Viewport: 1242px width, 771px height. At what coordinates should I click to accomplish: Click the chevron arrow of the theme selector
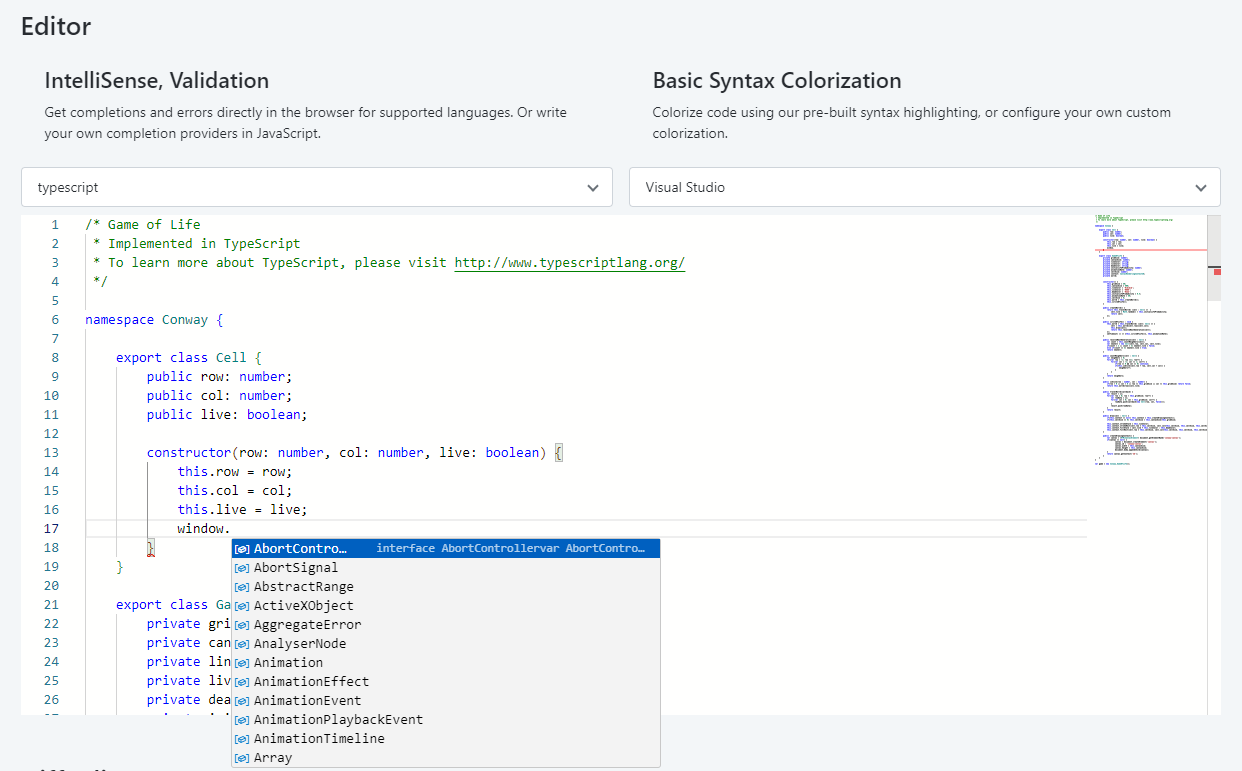1201,188
